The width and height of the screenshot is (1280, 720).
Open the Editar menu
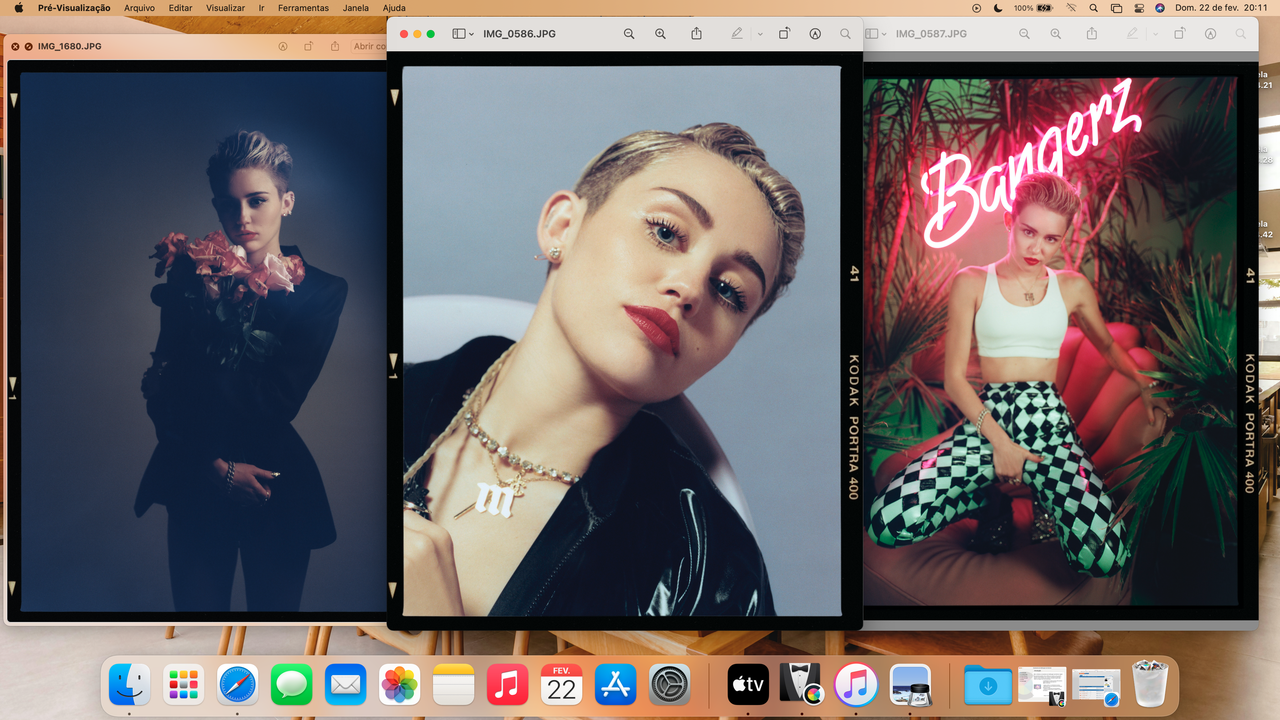click(180, 8)
